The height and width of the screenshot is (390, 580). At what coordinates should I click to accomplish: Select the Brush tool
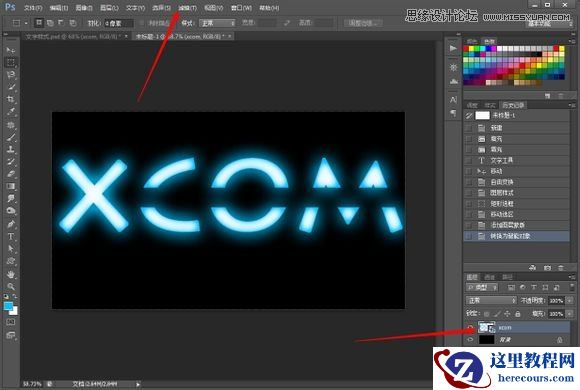(x=11, y=137)
